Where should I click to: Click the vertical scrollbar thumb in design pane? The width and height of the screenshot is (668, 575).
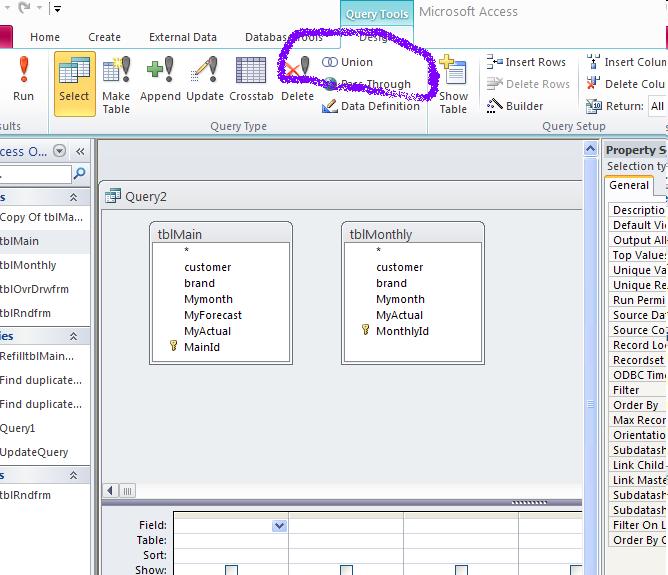tap(590, 404)
